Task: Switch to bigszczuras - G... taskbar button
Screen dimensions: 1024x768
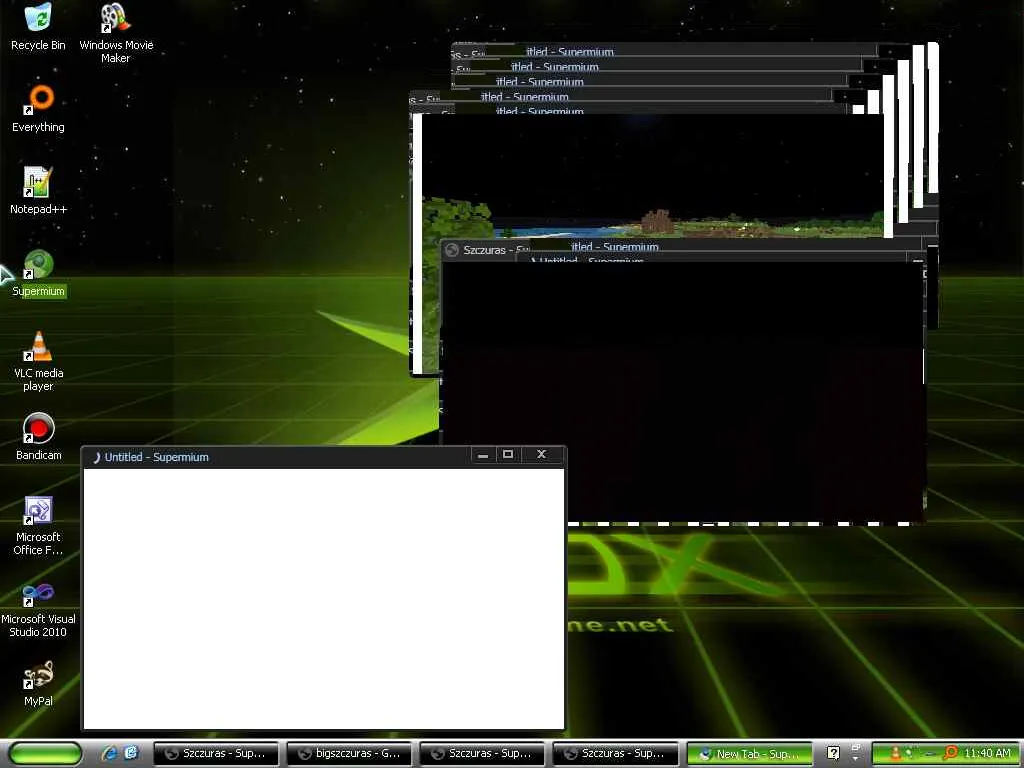Action: 349,754
